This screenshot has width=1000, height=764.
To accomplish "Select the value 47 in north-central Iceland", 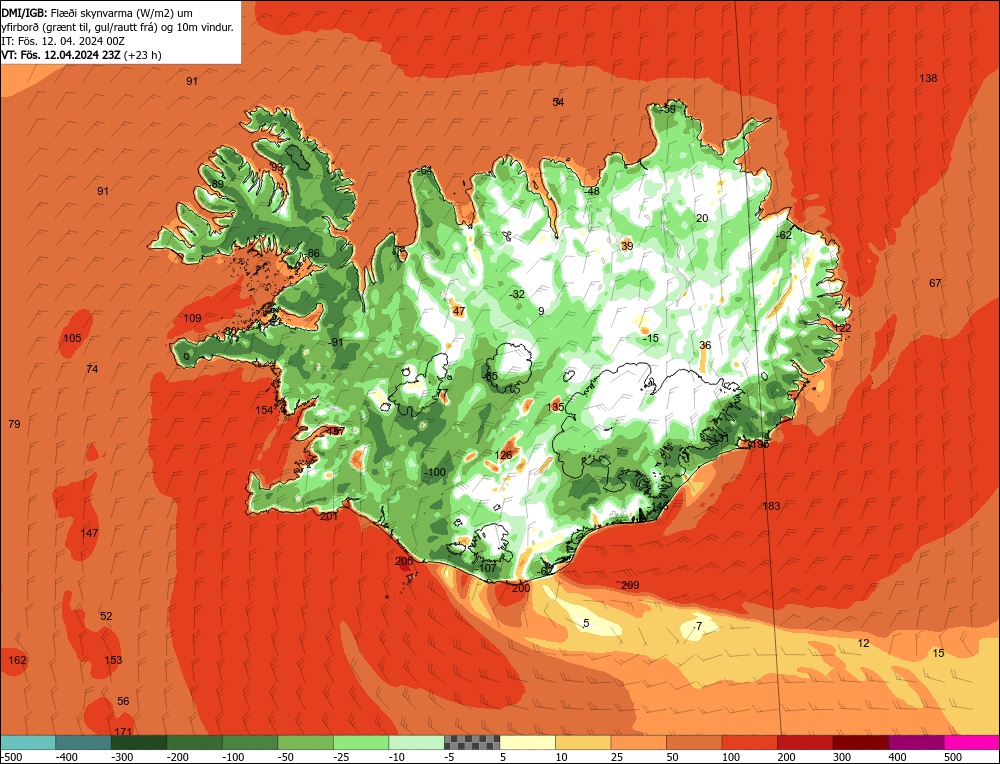I will pyautogui.click(x=459, y=311).
